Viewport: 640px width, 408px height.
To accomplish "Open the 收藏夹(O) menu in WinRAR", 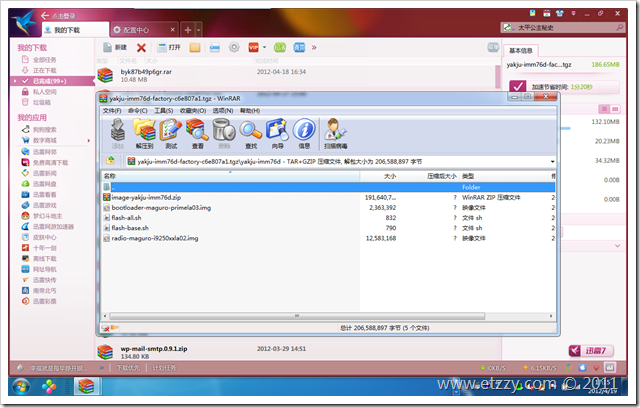I will pos(193,111).
